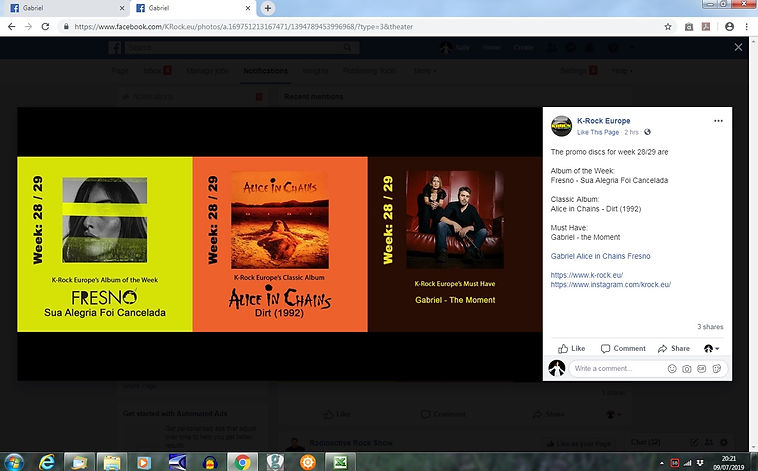Screen dimensions: 758x471
Task: Click the network signal tray icon
Action: coord(687,463)
